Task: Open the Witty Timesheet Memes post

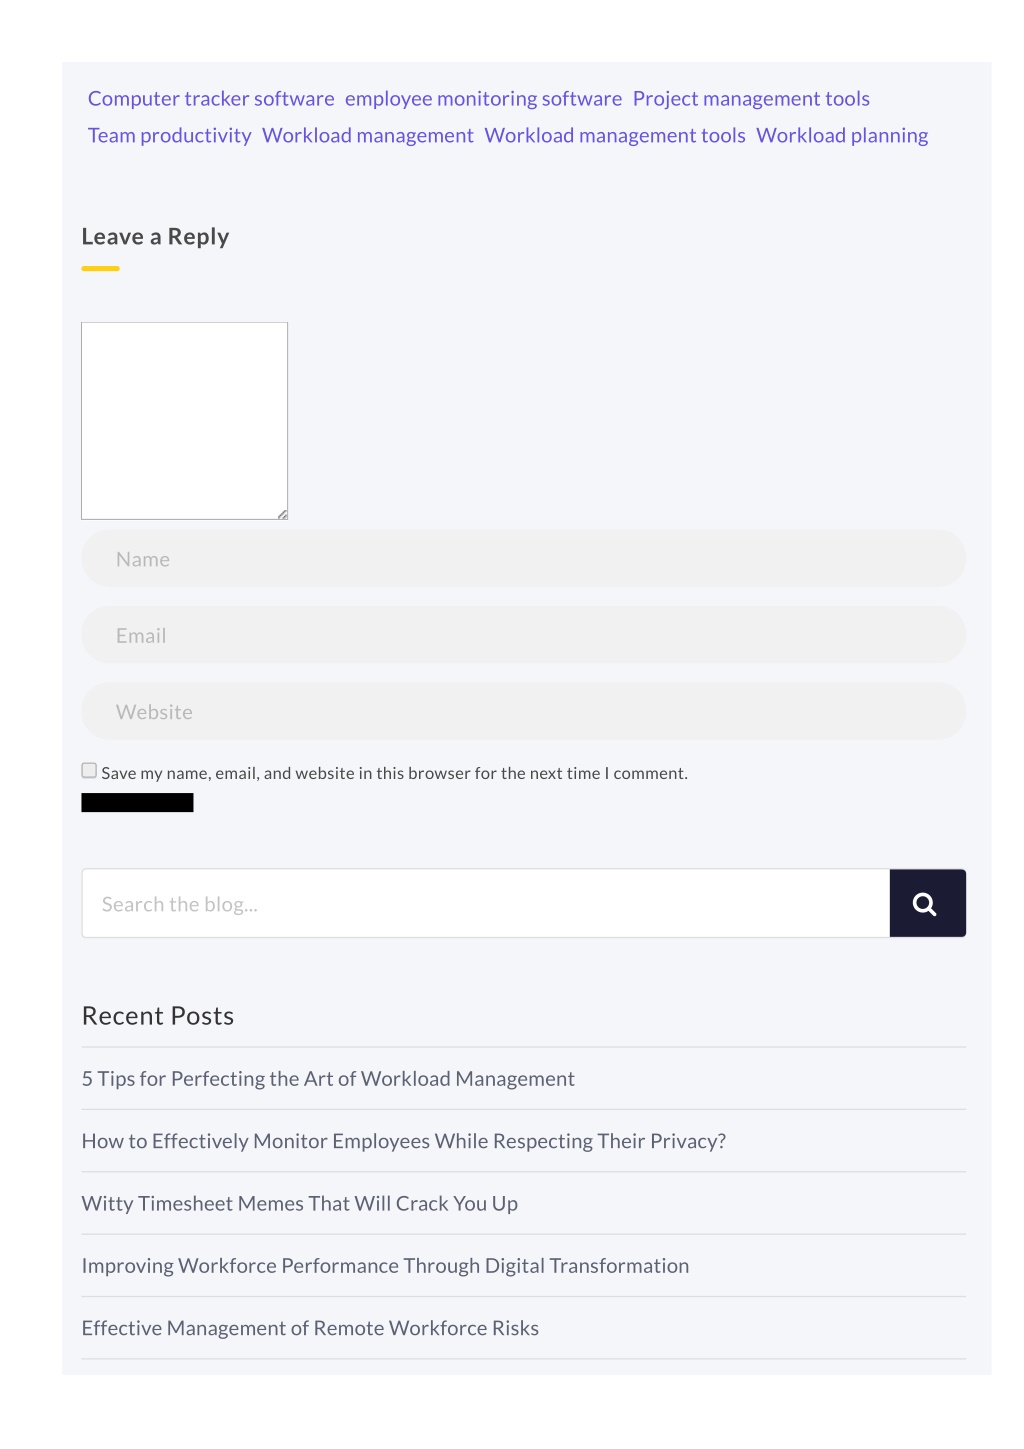Action: (x=300, y=1204)
